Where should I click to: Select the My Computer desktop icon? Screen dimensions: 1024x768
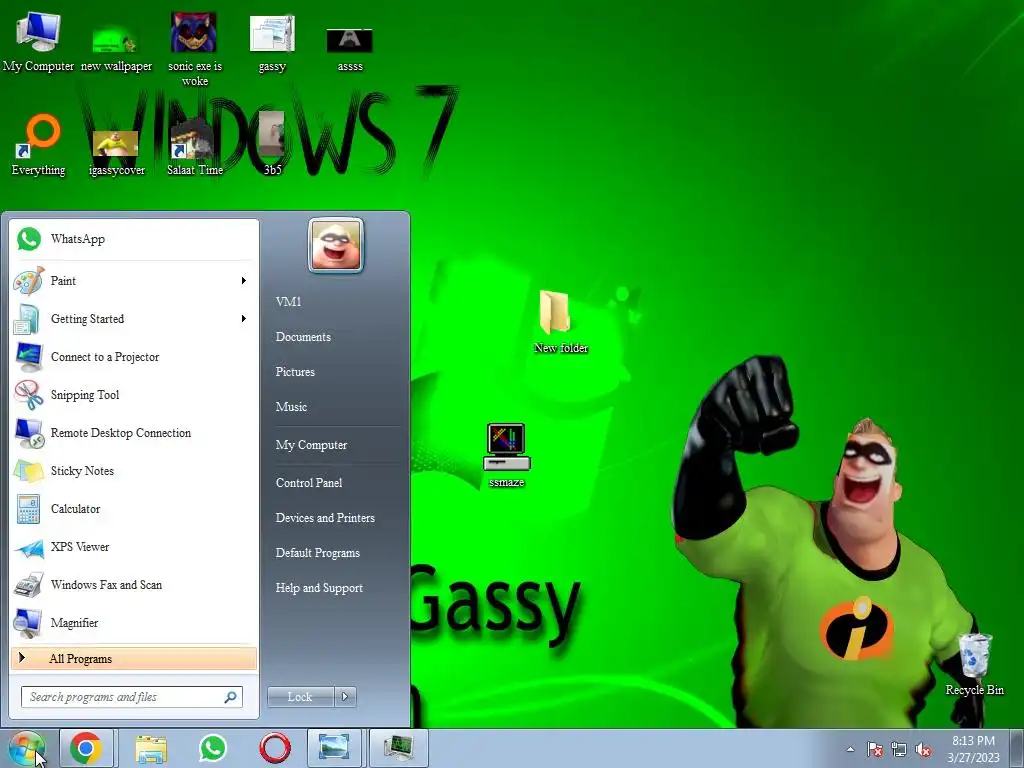point(38,42)
